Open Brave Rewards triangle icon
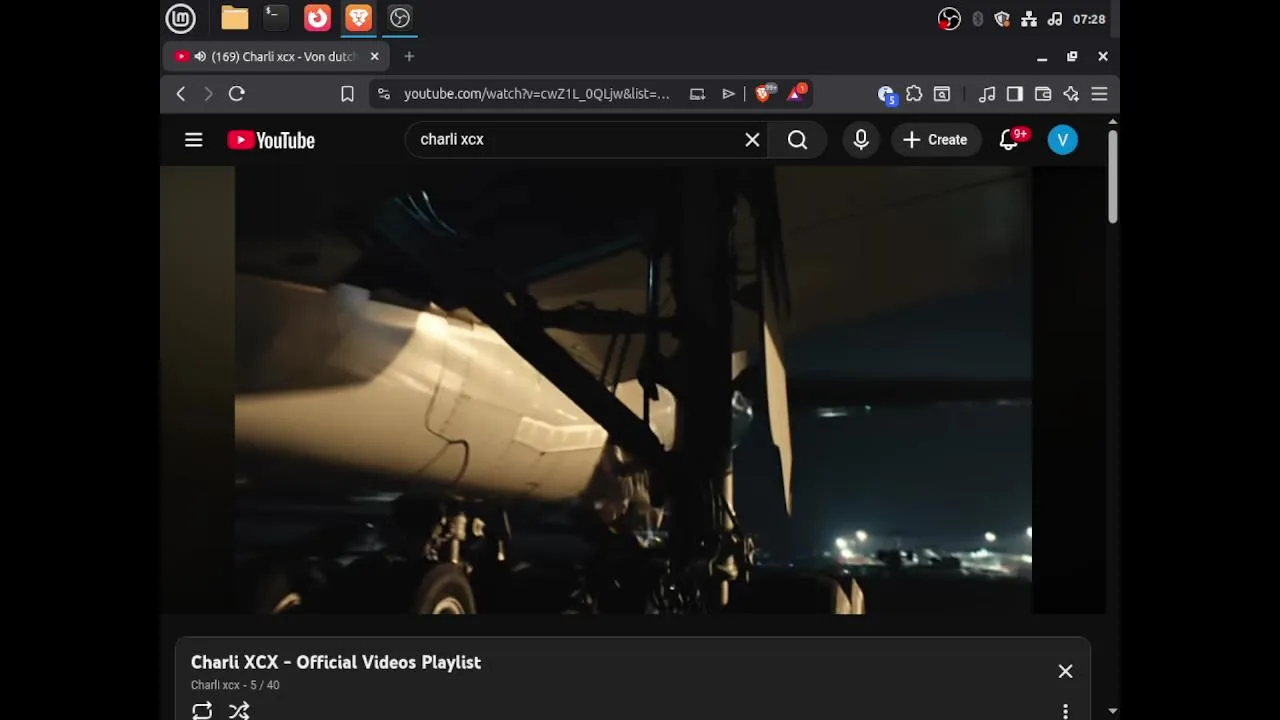This screenshot has width=1280, height=720. [797, 93]
